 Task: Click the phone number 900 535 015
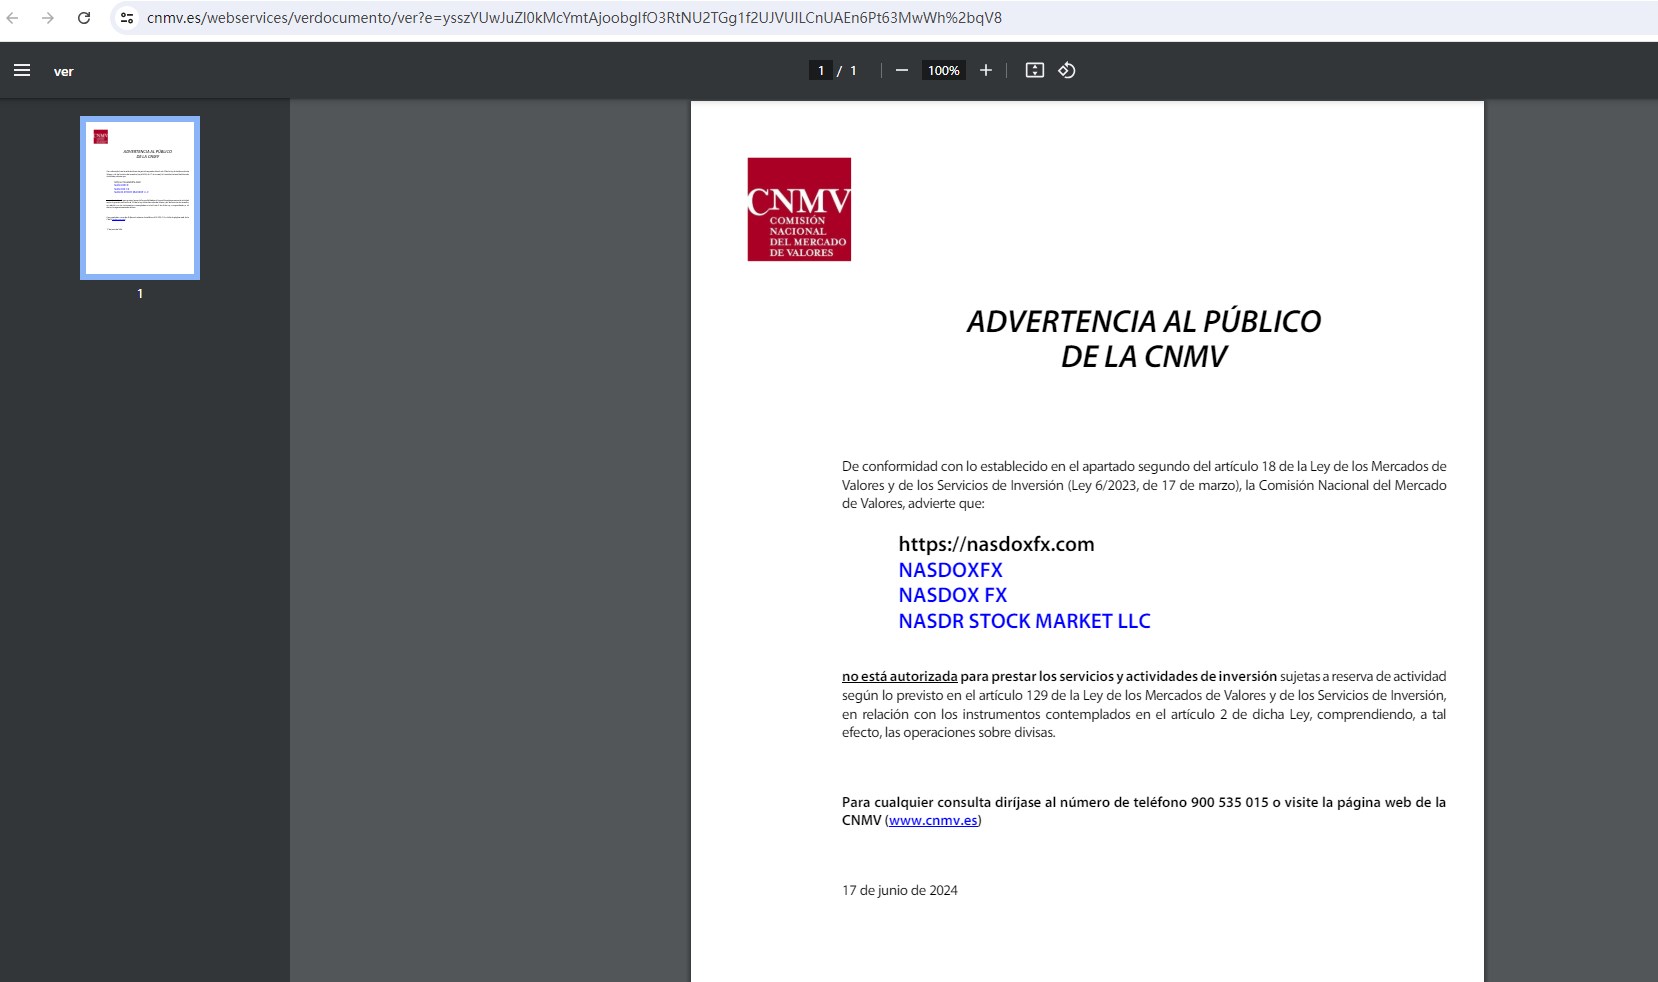[1230, 802]
